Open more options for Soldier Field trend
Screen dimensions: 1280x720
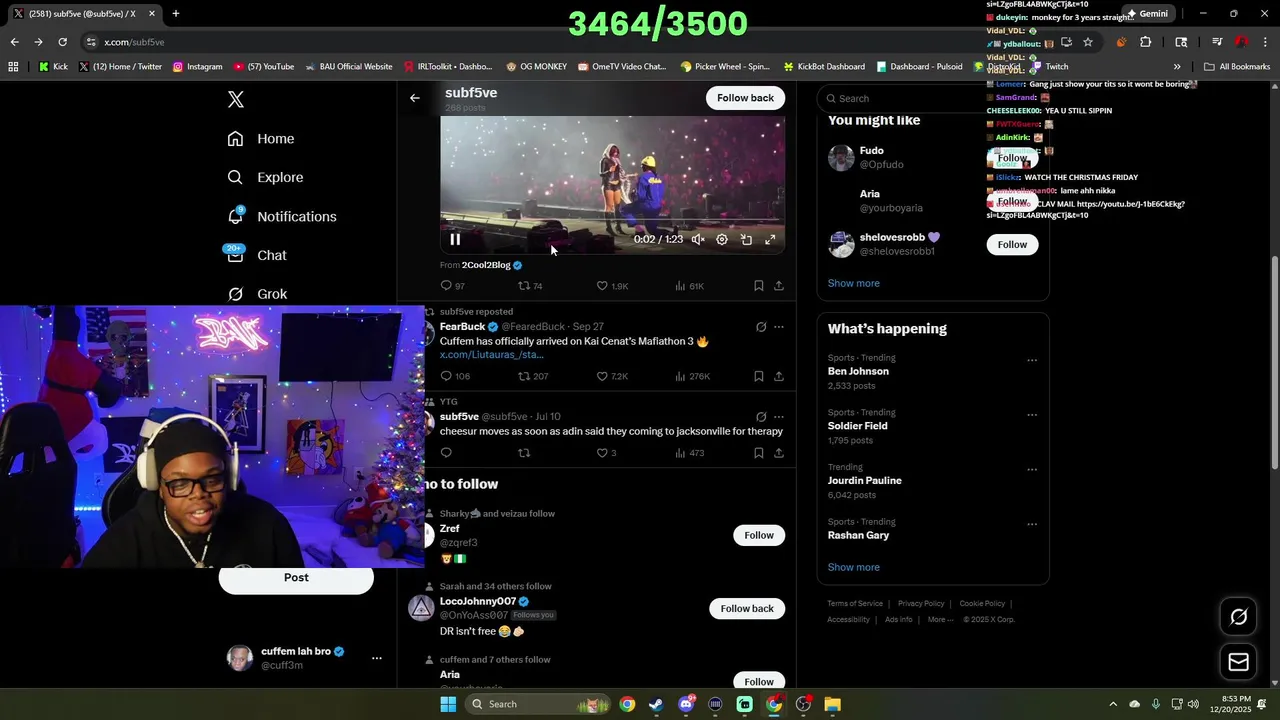tap(1032, 415)
